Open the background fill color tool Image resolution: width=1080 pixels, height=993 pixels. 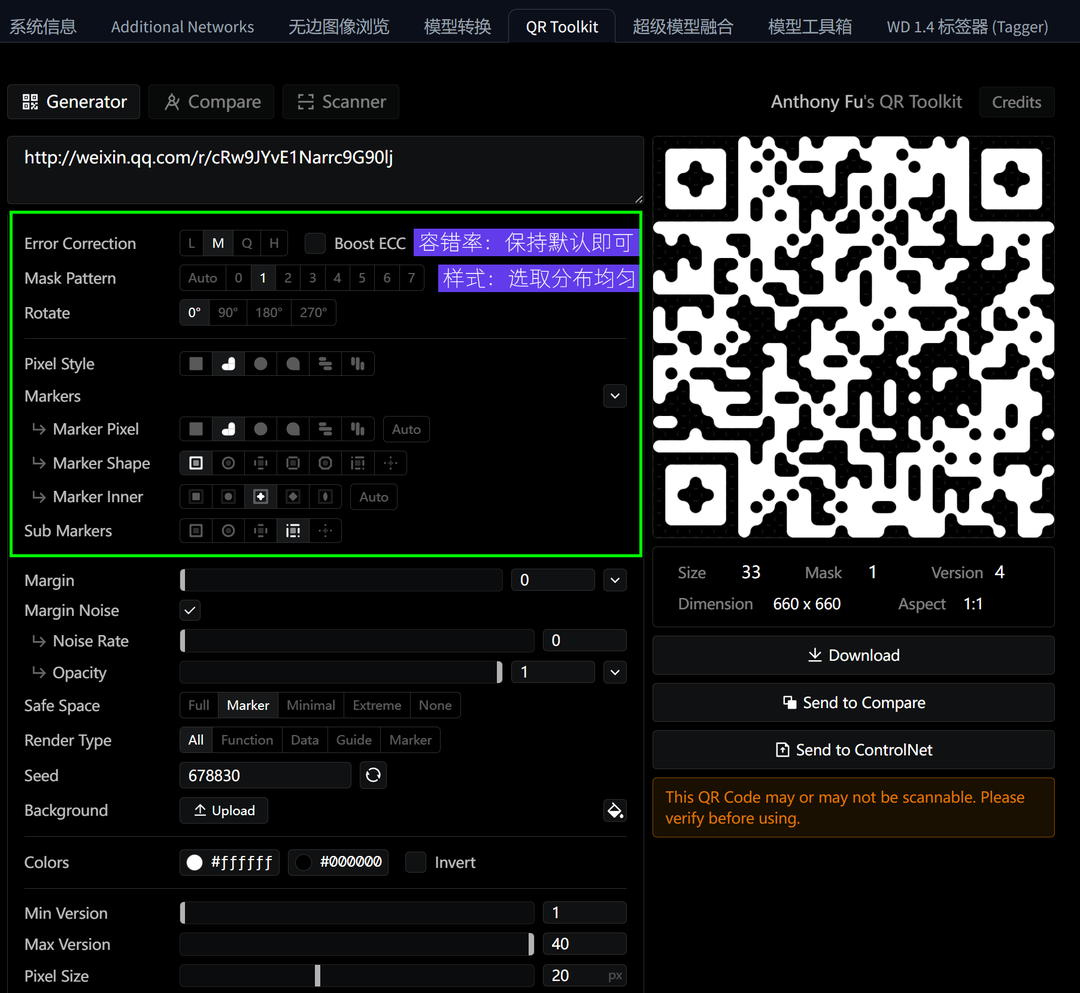click(x=615, y=811)
